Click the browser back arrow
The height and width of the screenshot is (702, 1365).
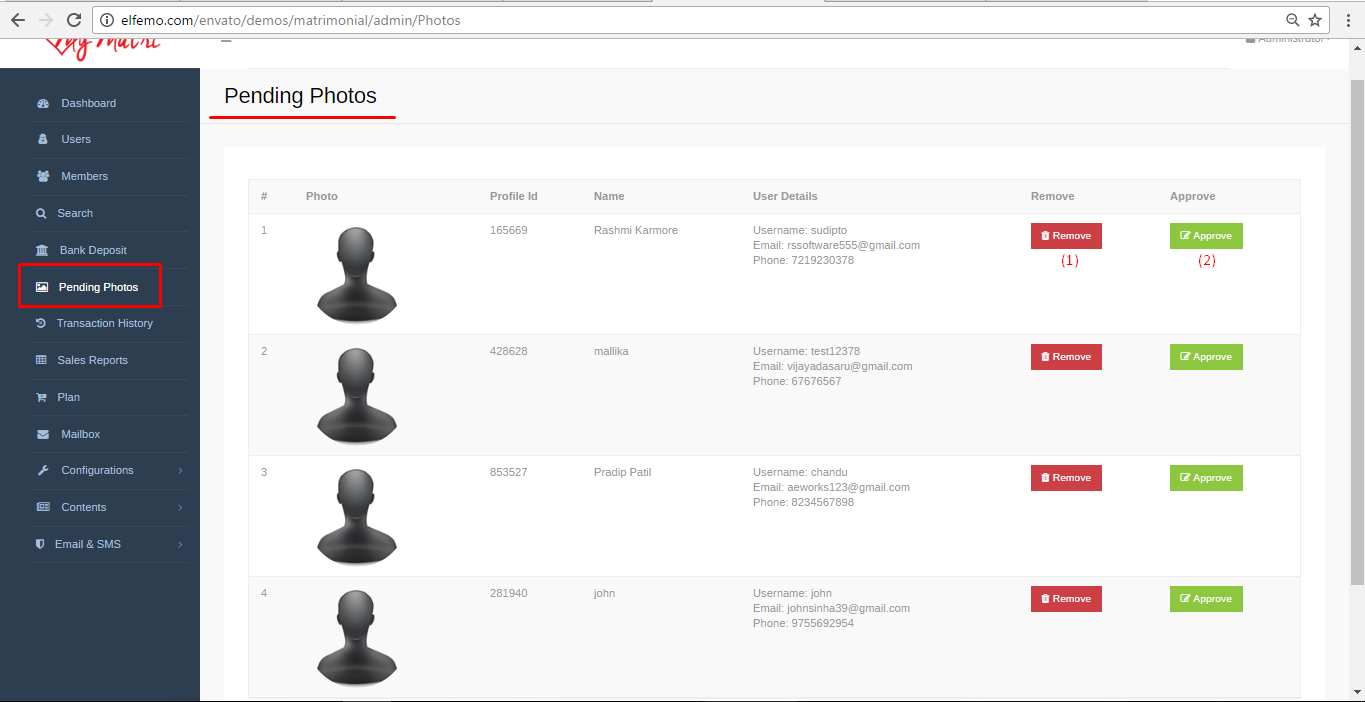17,20
